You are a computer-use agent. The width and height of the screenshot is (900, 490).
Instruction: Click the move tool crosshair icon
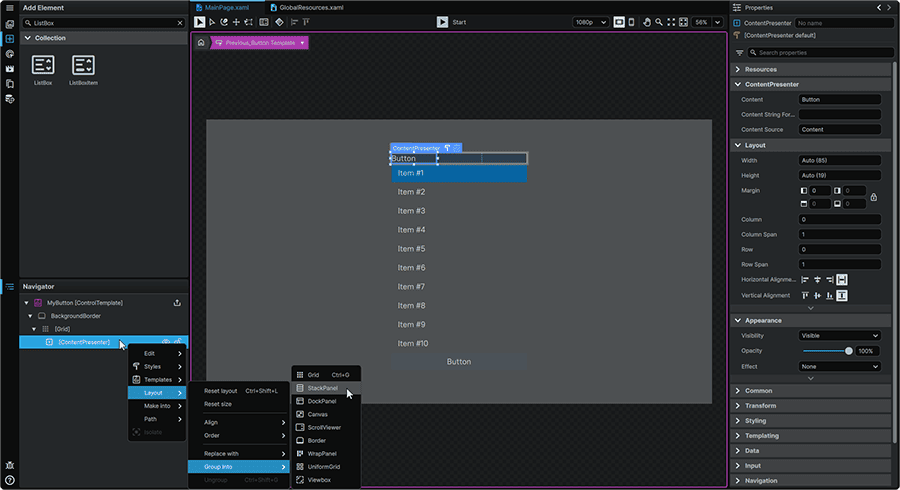pyautogui.click(x=236, y=22)
